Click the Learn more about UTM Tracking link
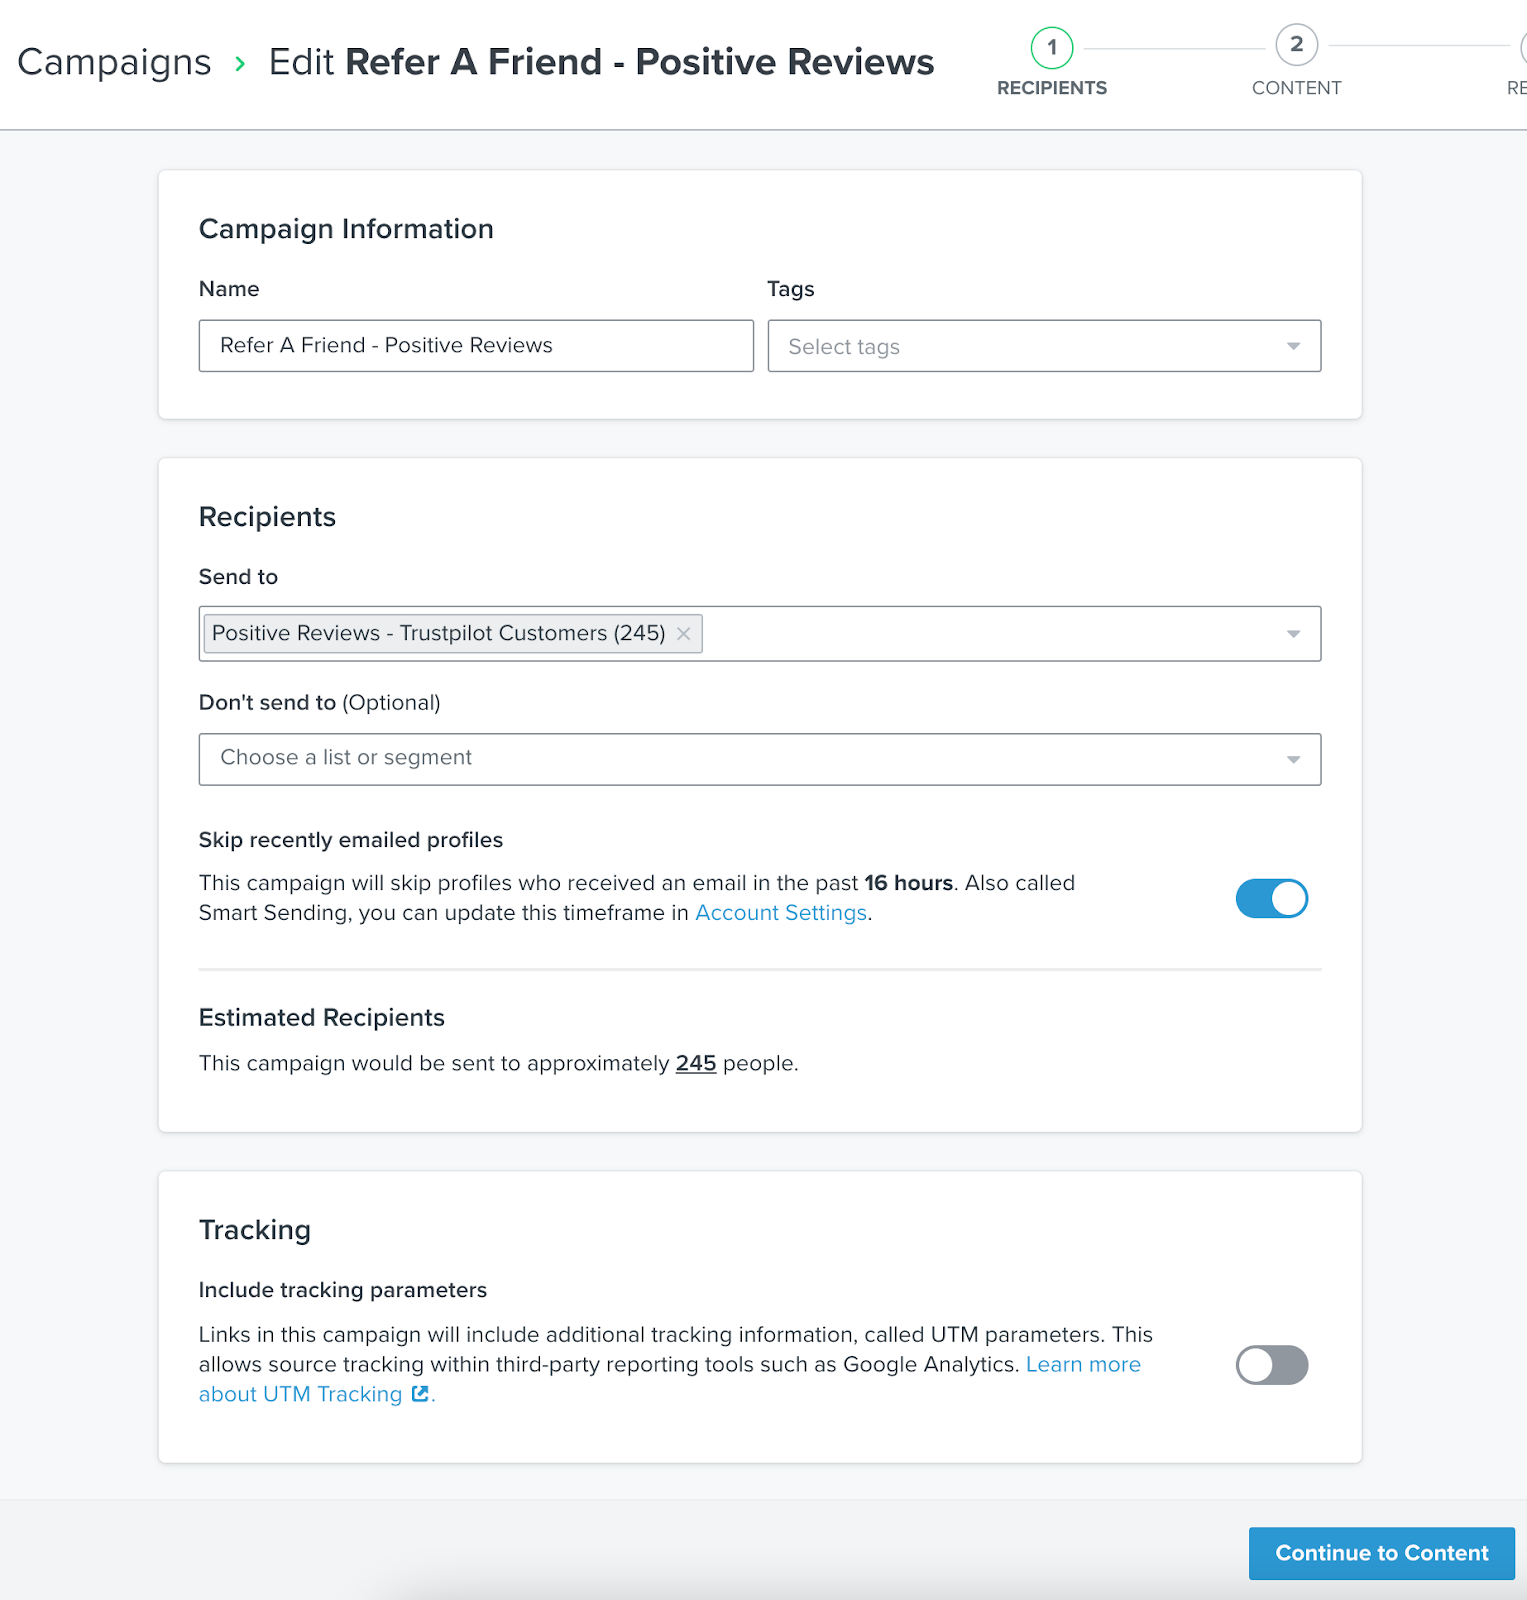The height and width of the screenshot is (1600, 1527). point(1083,1365)
